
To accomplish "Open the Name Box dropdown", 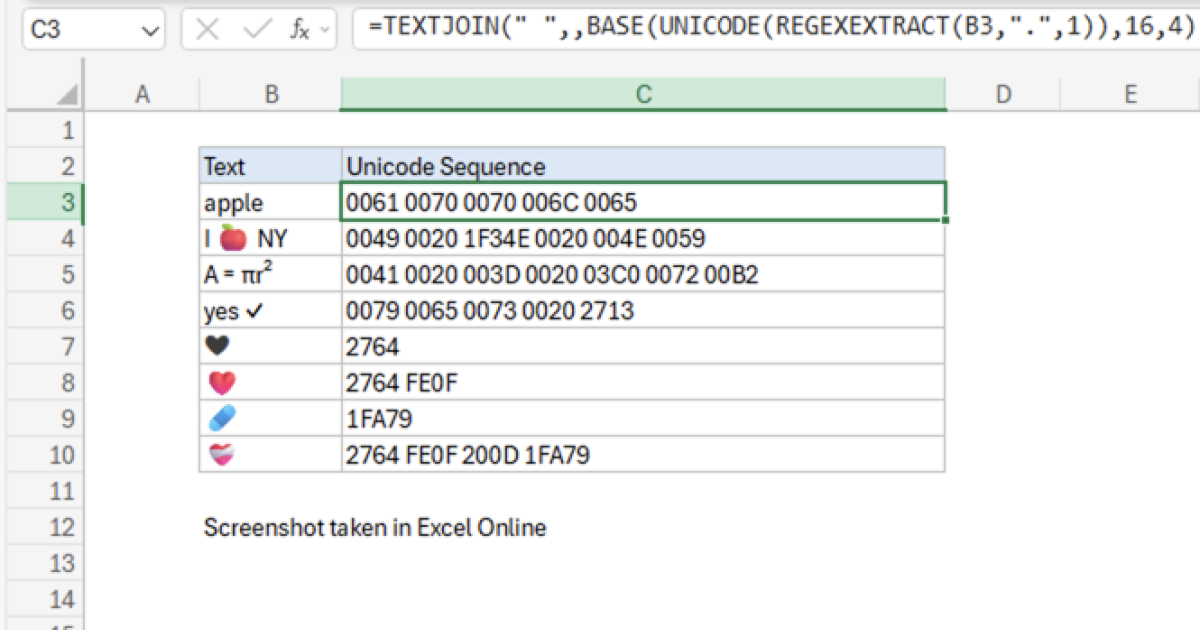I will 149,29.
